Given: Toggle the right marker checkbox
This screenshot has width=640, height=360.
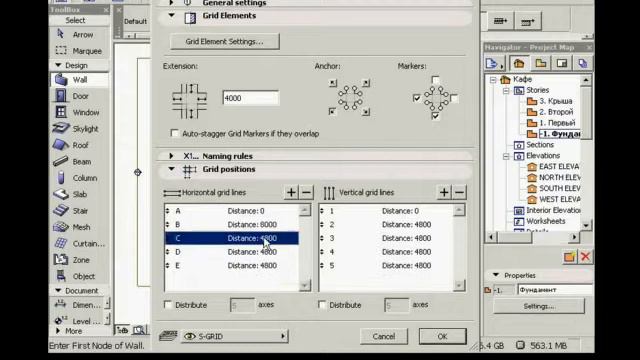Looking at the screenshot, I should (x=454, y=98).
